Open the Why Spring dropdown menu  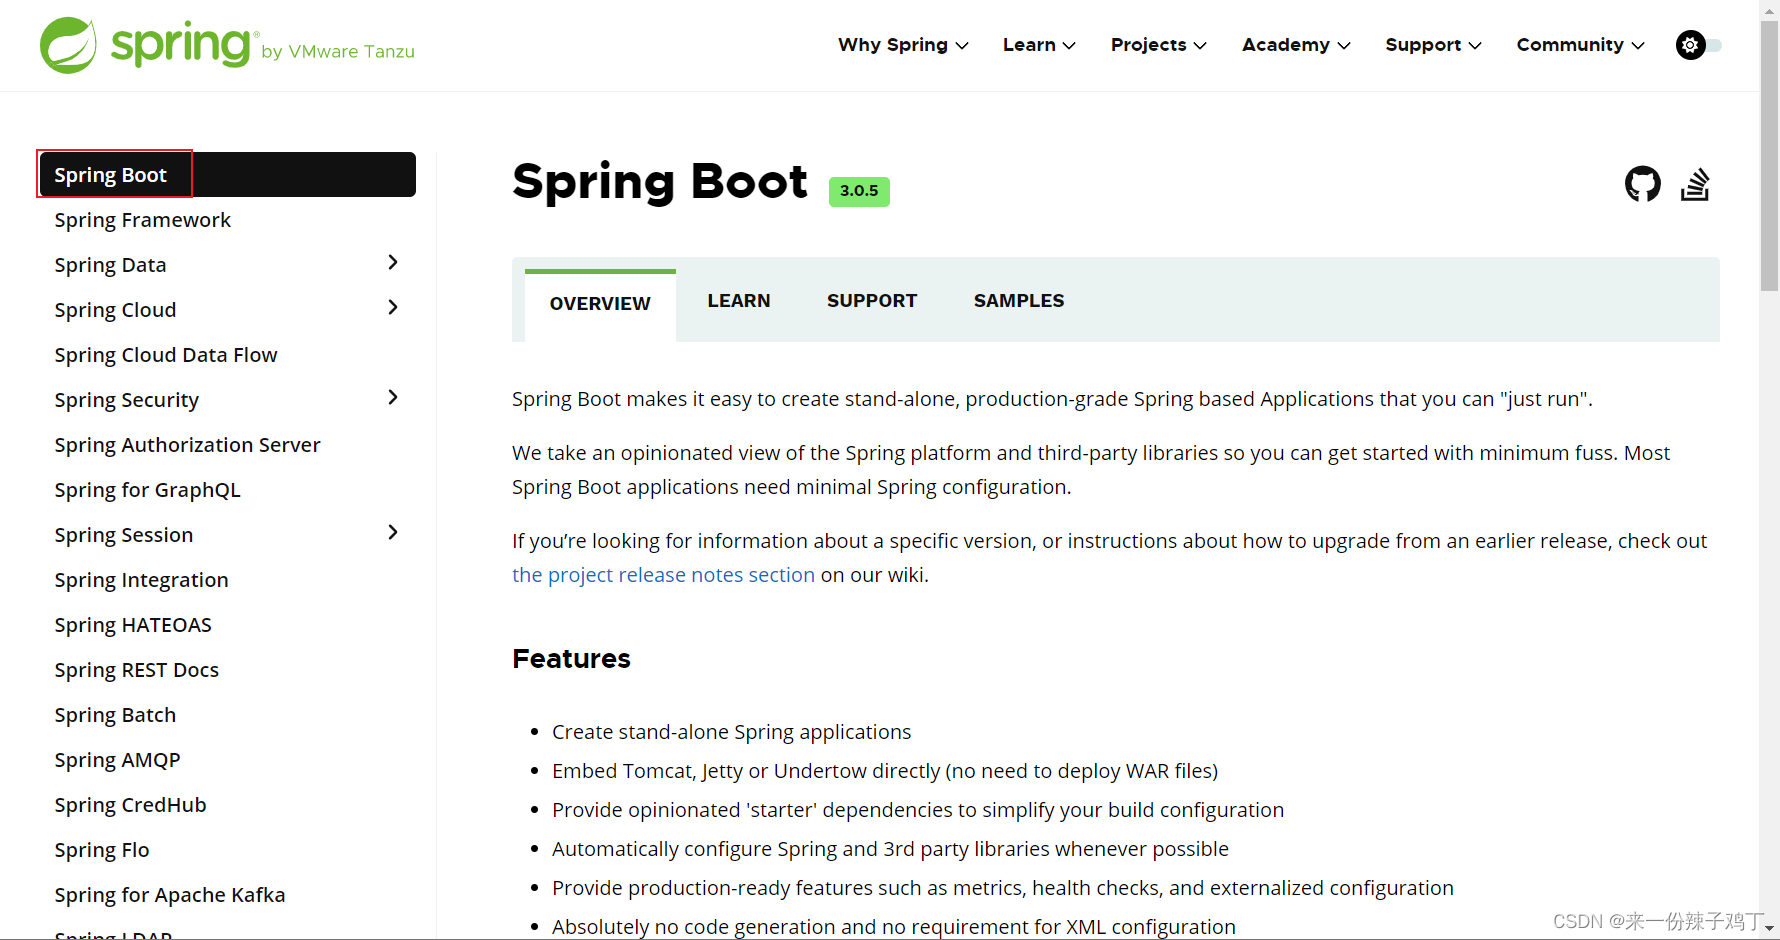click(903, 45)
